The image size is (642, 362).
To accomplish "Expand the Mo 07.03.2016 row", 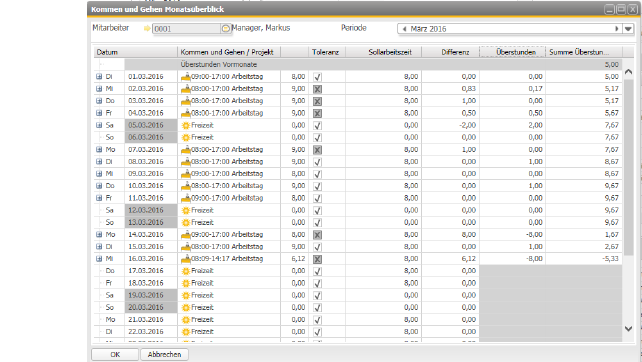I will (99, 149).
